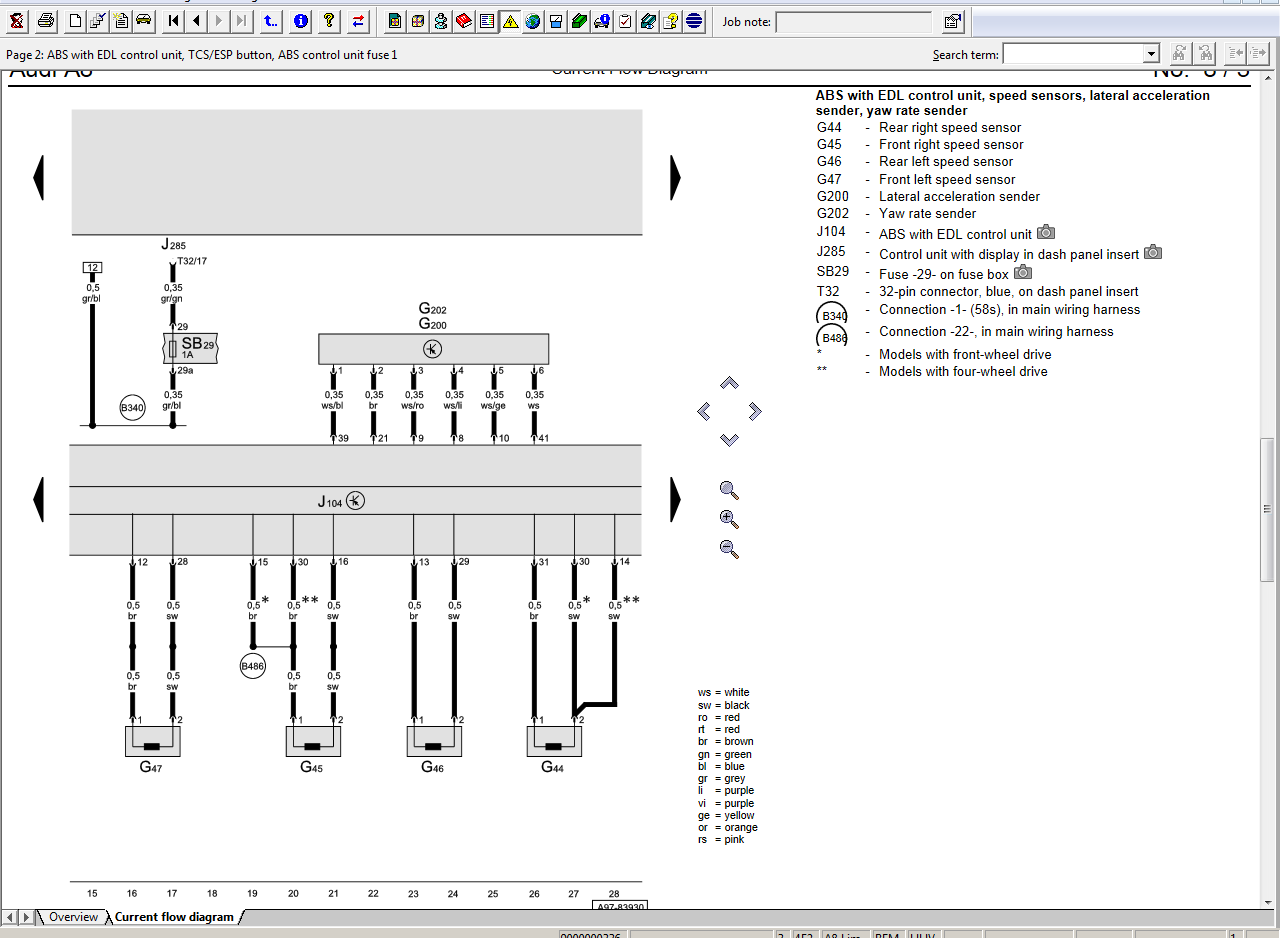Viewport: 1280px width, 938px height.
Task: Zoom out with the minus magnifier
Action: click(x=729, y=548)
